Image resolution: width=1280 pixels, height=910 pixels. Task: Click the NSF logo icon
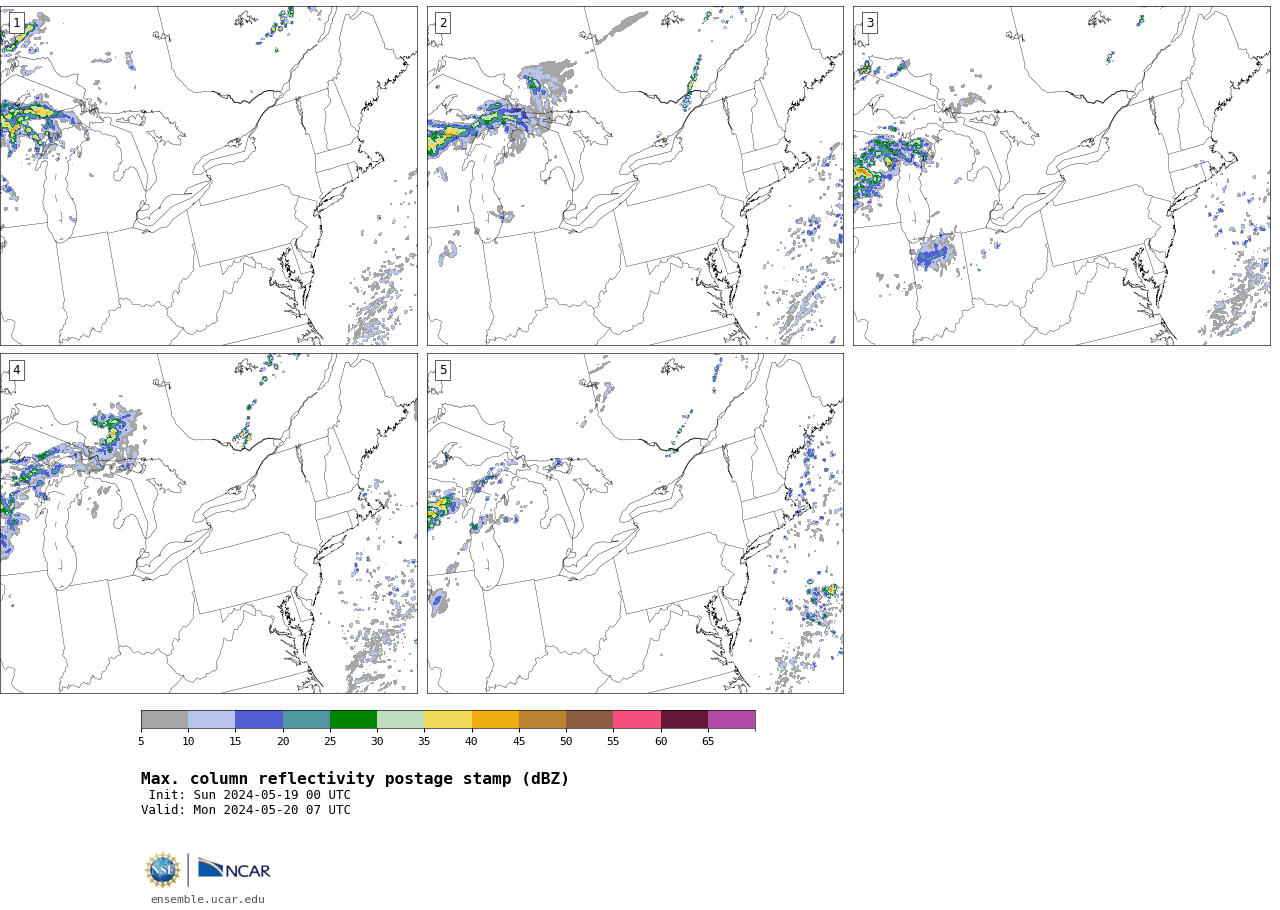tap(163, 870)
